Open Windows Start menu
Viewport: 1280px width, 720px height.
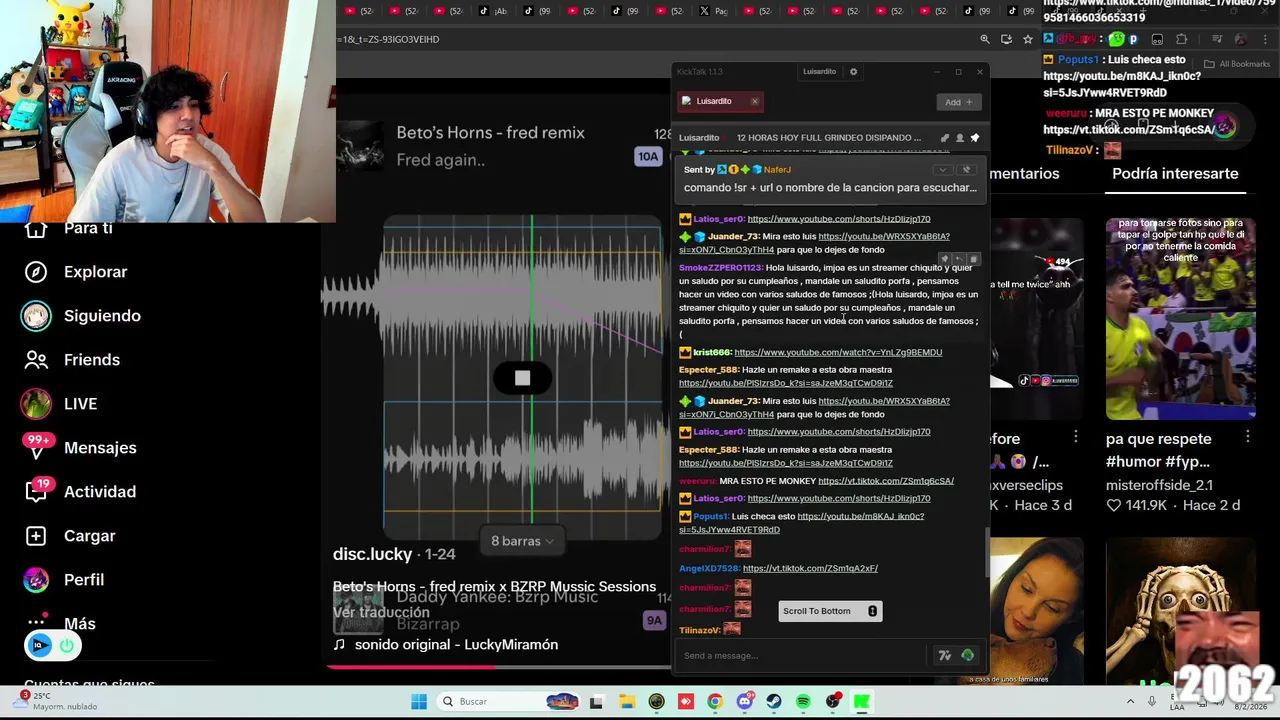pos(419,702)
